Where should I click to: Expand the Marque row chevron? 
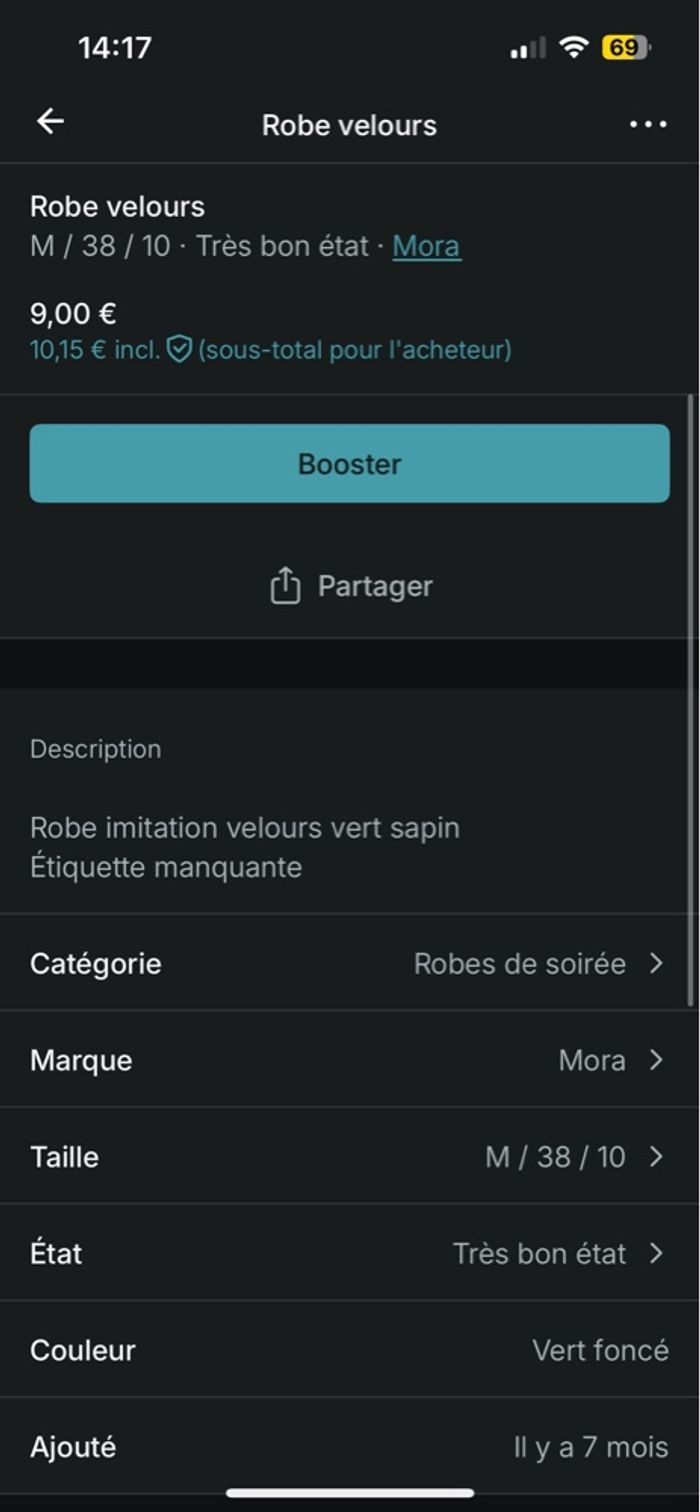[x=656, y=1060]
